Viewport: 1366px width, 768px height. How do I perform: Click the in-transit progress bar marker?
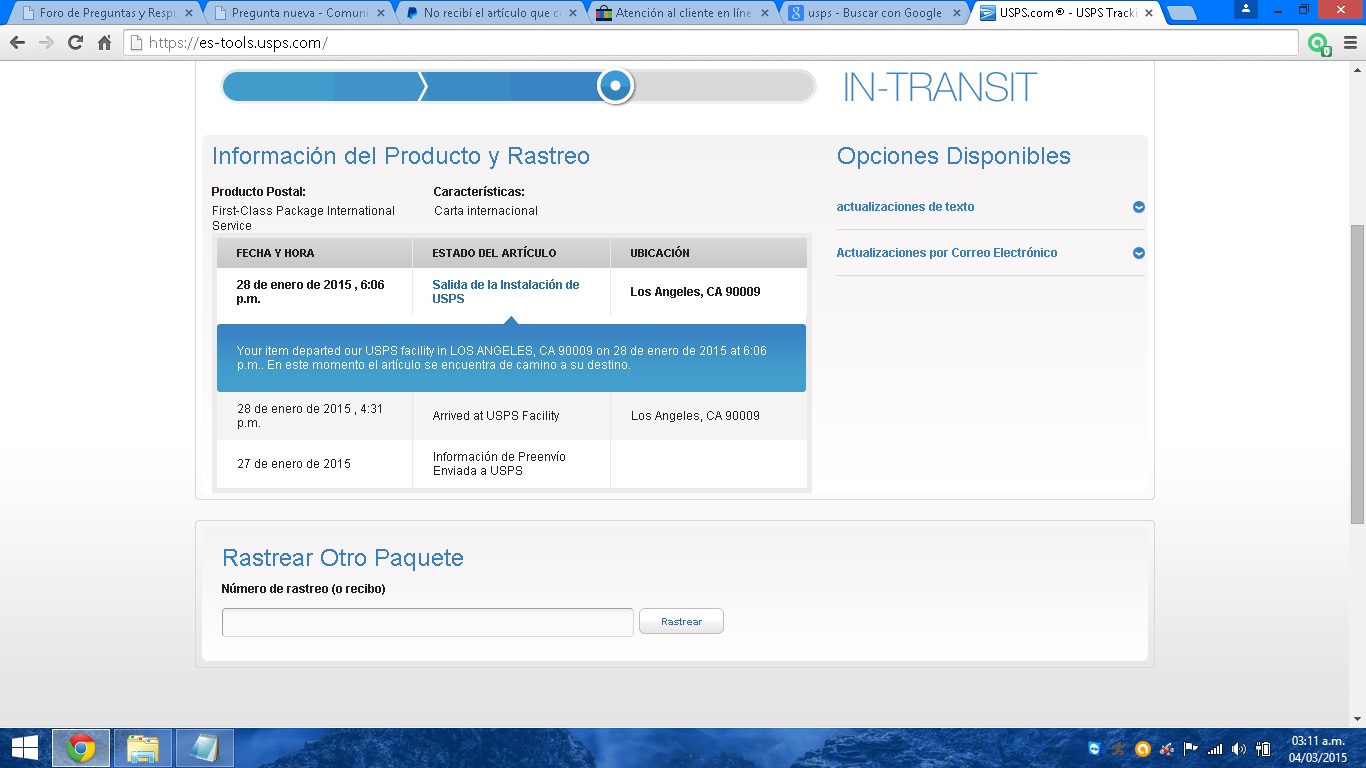point(615,86)
